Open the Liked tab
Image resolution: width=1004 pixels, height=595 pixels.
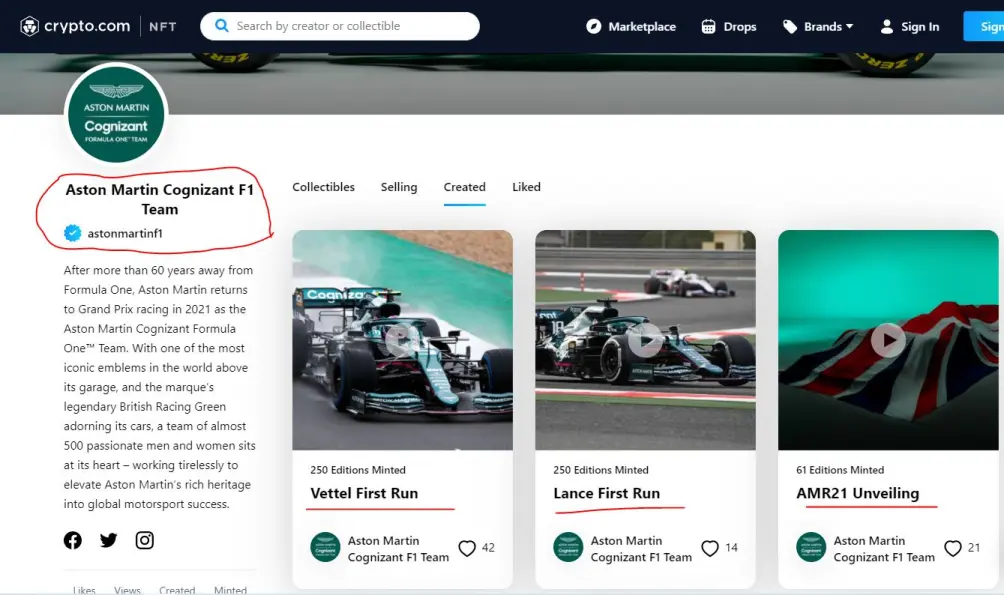[x=526, y=187]
